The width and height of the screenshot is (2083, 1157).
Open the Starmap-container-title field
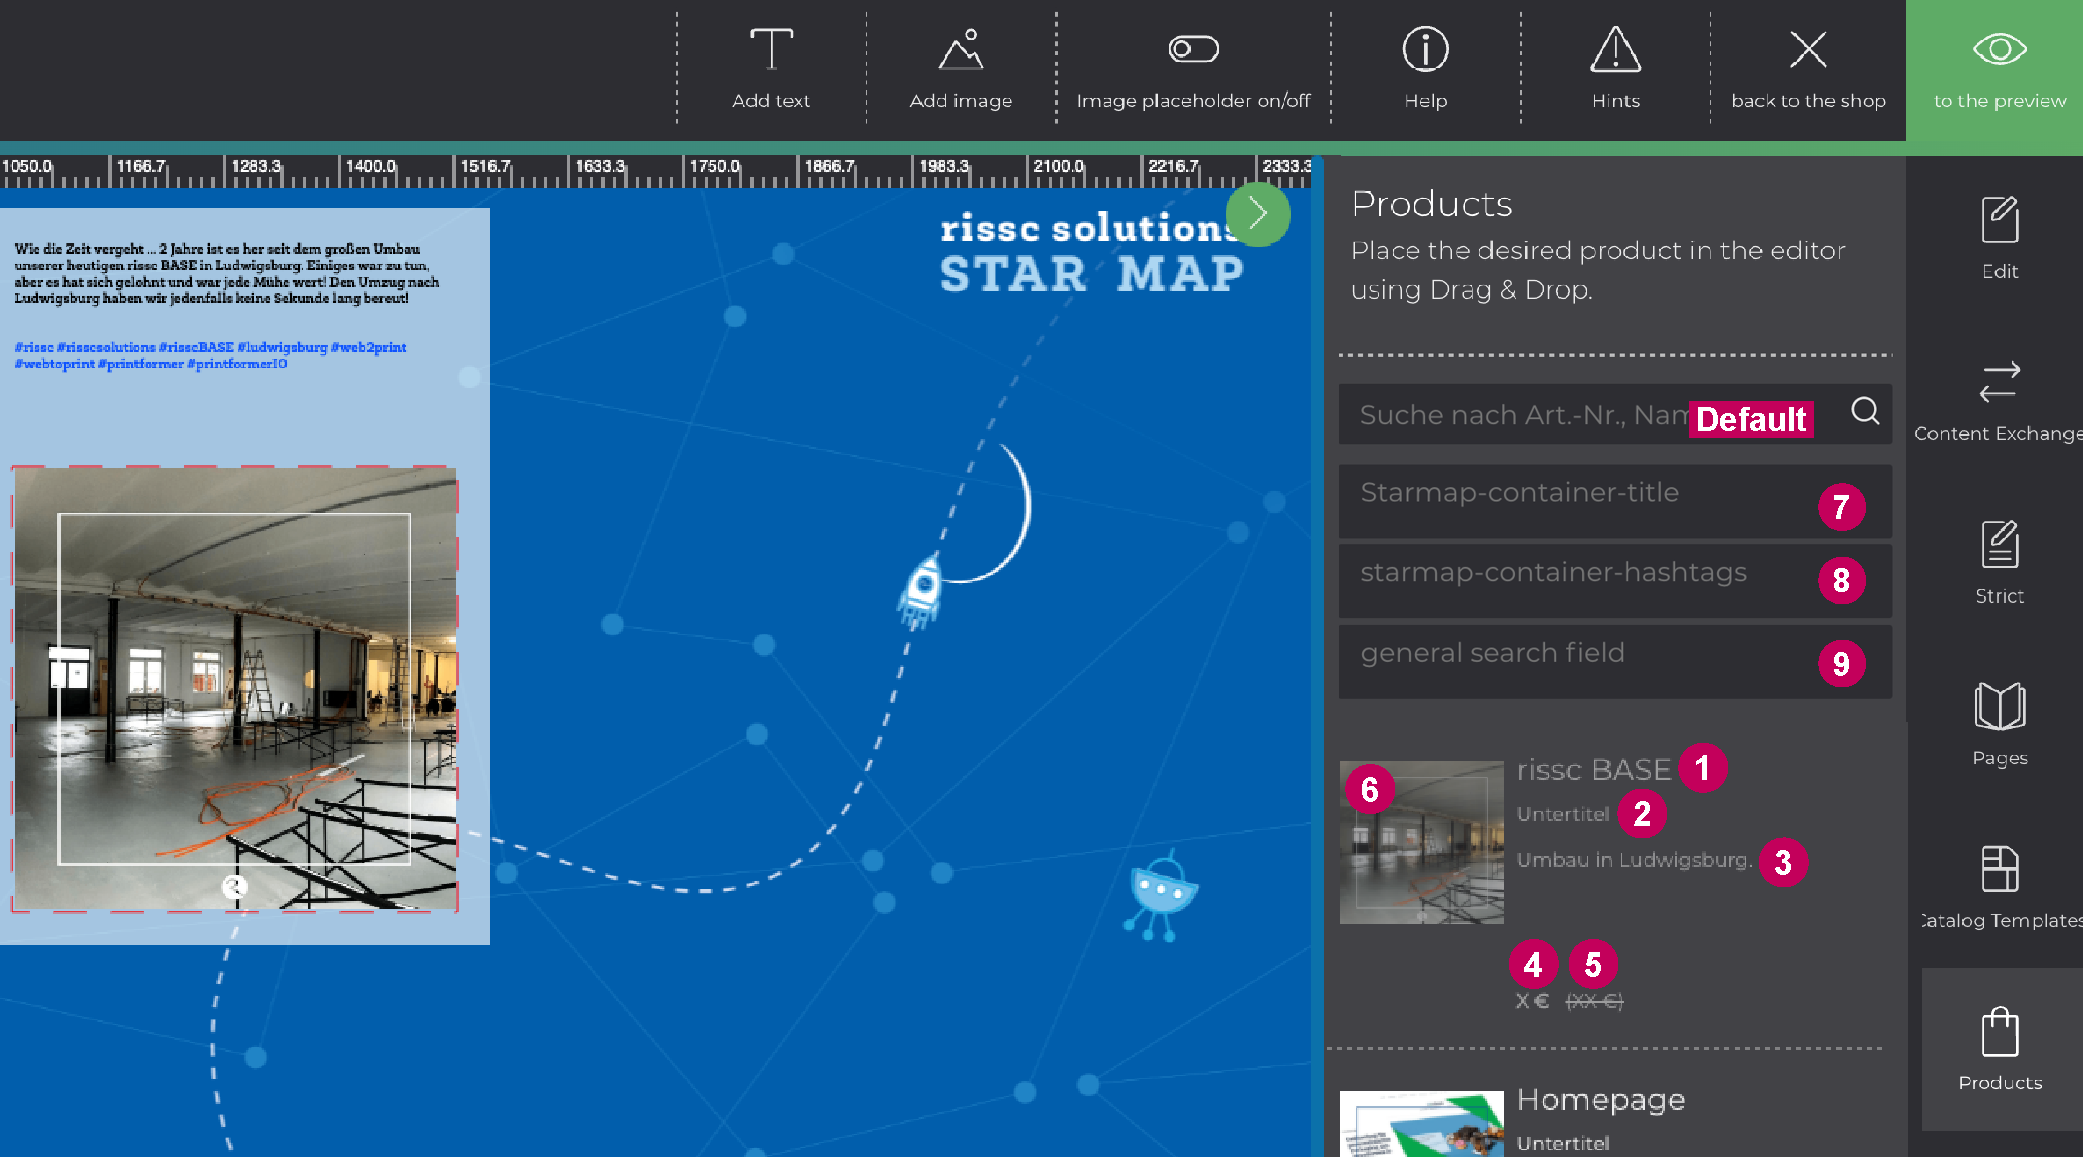tap(1580, 500)
